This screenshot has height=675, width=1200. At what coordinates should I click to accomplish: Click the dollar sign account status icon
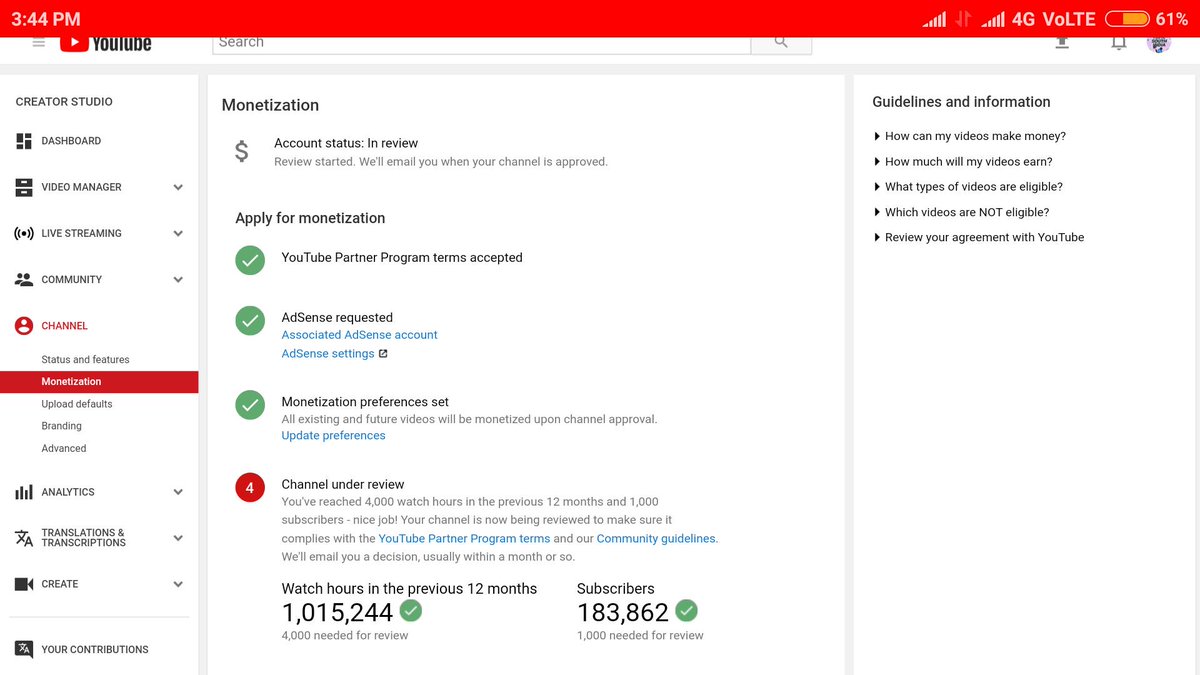tap(242, 152)
